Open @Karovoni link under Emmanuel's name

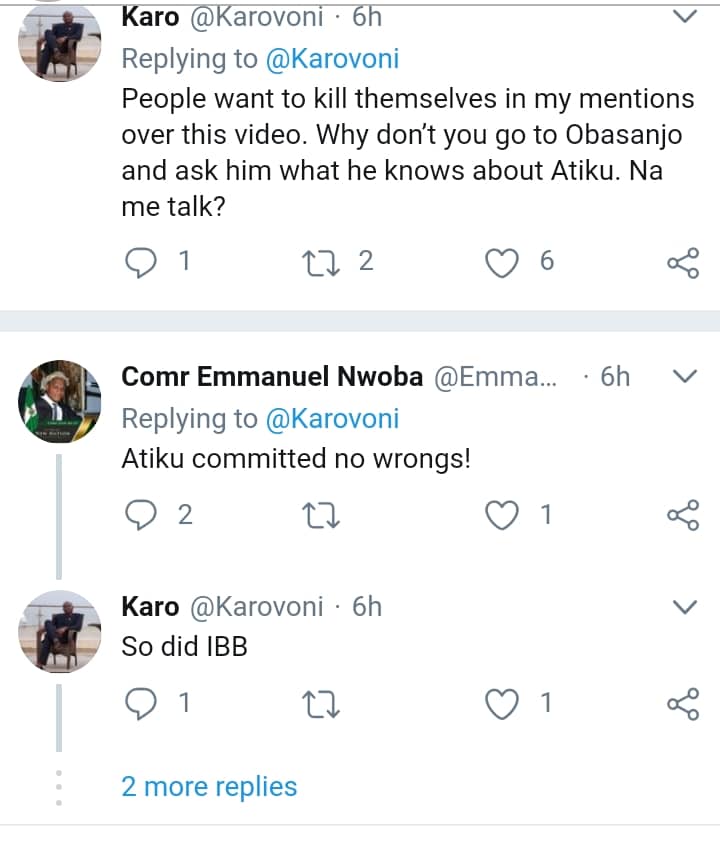click(331, 418)
